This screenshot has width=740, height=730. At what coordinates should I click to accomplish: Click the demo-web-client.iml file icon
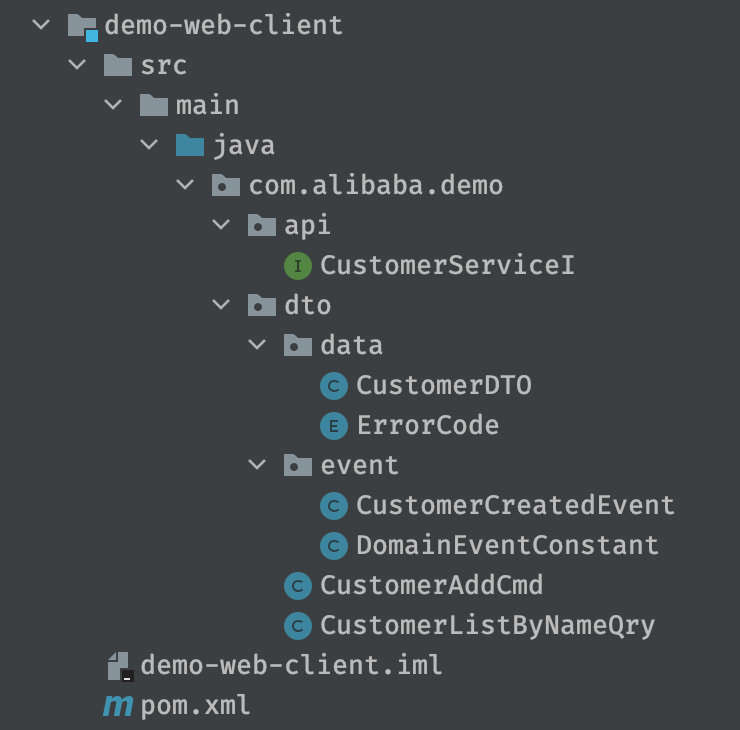120,666
